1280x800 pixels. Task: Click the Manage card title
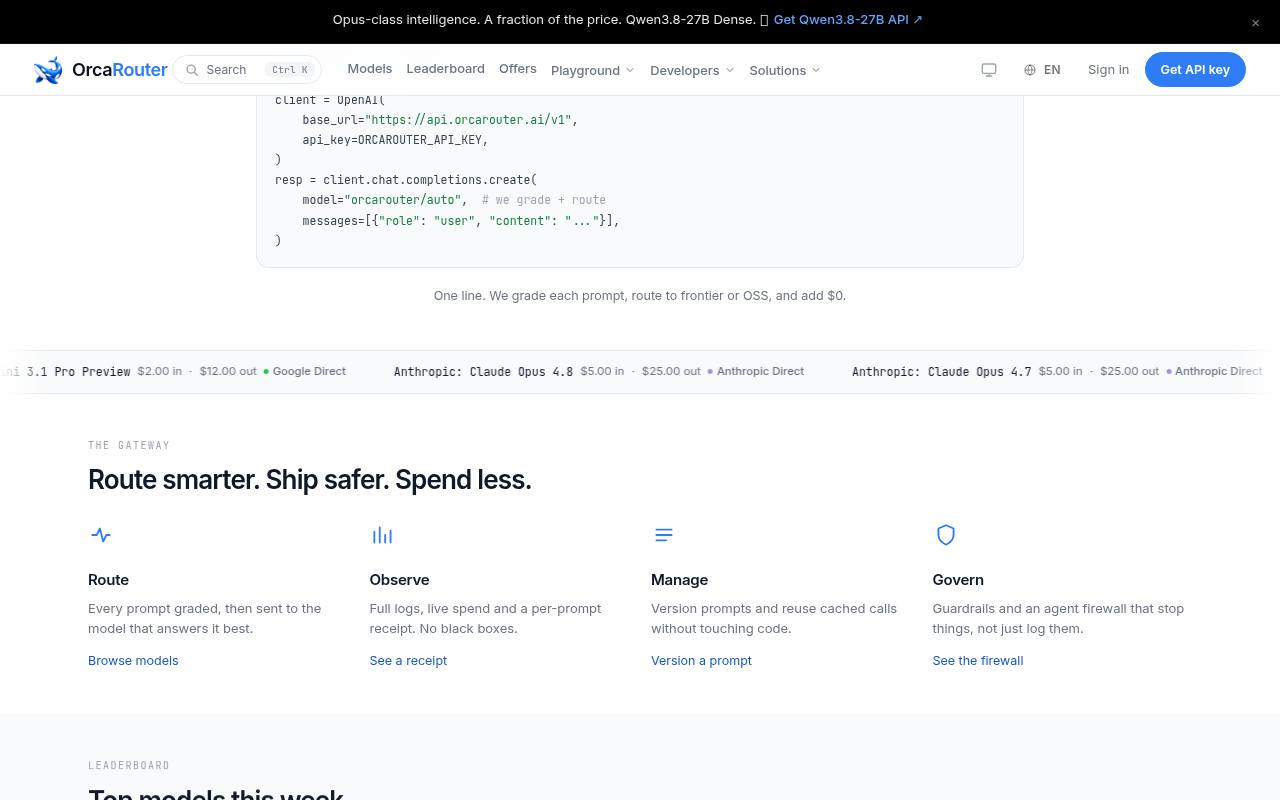(679, 580)
